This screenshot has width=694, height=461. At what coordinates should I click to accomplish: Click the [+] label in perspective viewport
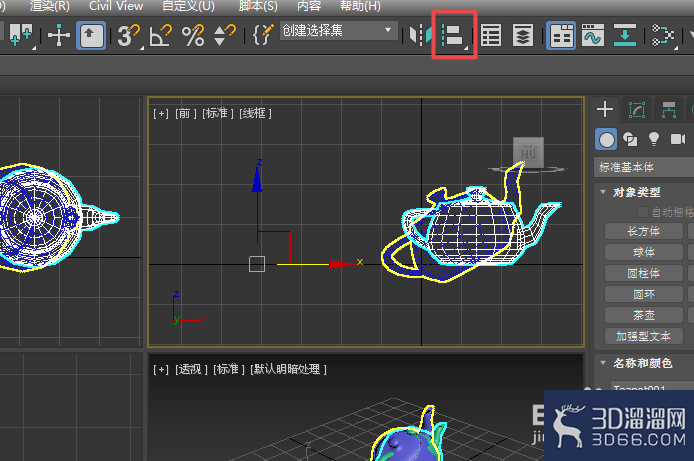click(x=161, y=369)
